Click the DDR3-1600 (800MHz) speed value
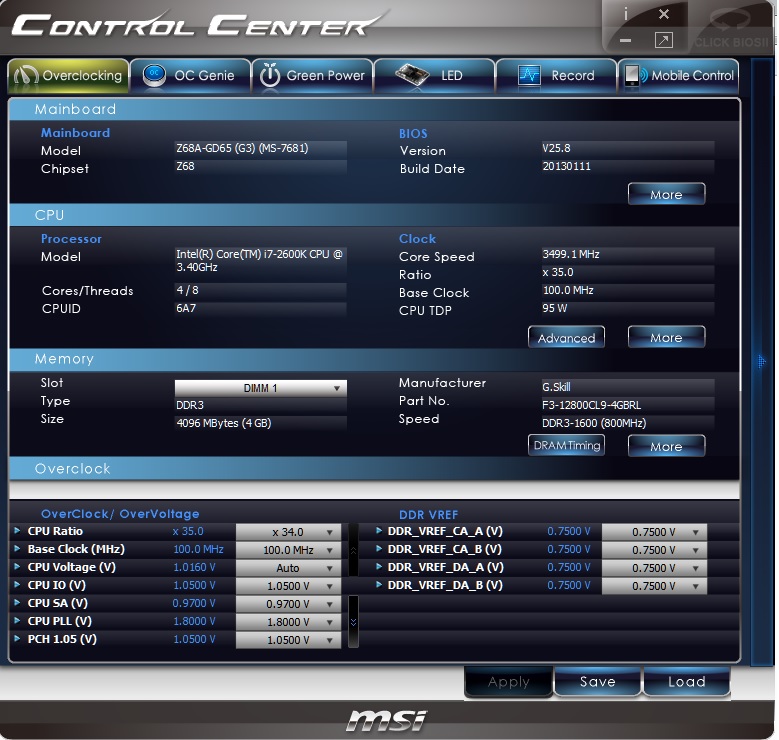 [x=627, y=423]
